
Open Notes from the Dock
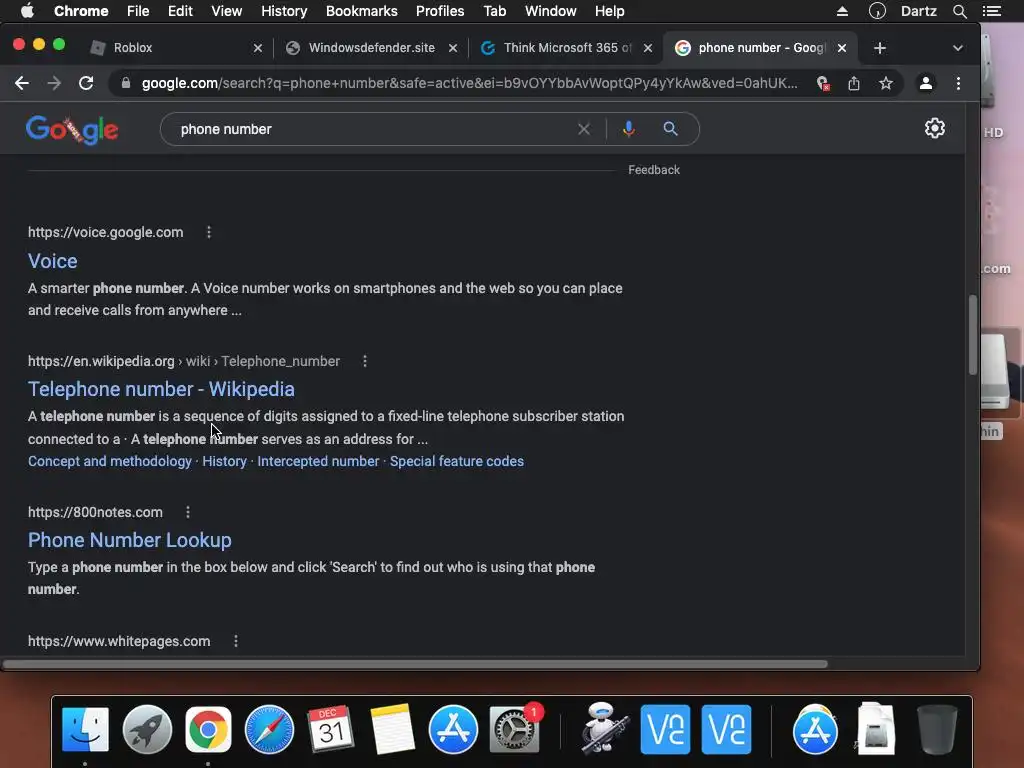[392, 729]
